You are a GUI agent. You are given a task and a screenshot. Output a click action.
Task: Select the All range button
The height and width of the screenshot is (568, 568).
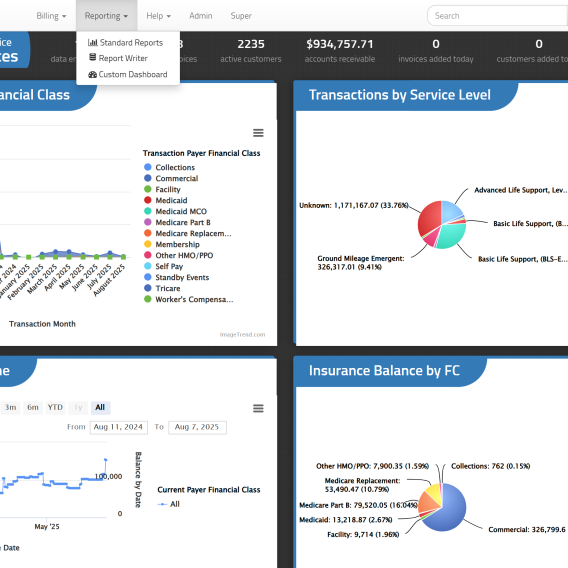[x=100, y=408]
